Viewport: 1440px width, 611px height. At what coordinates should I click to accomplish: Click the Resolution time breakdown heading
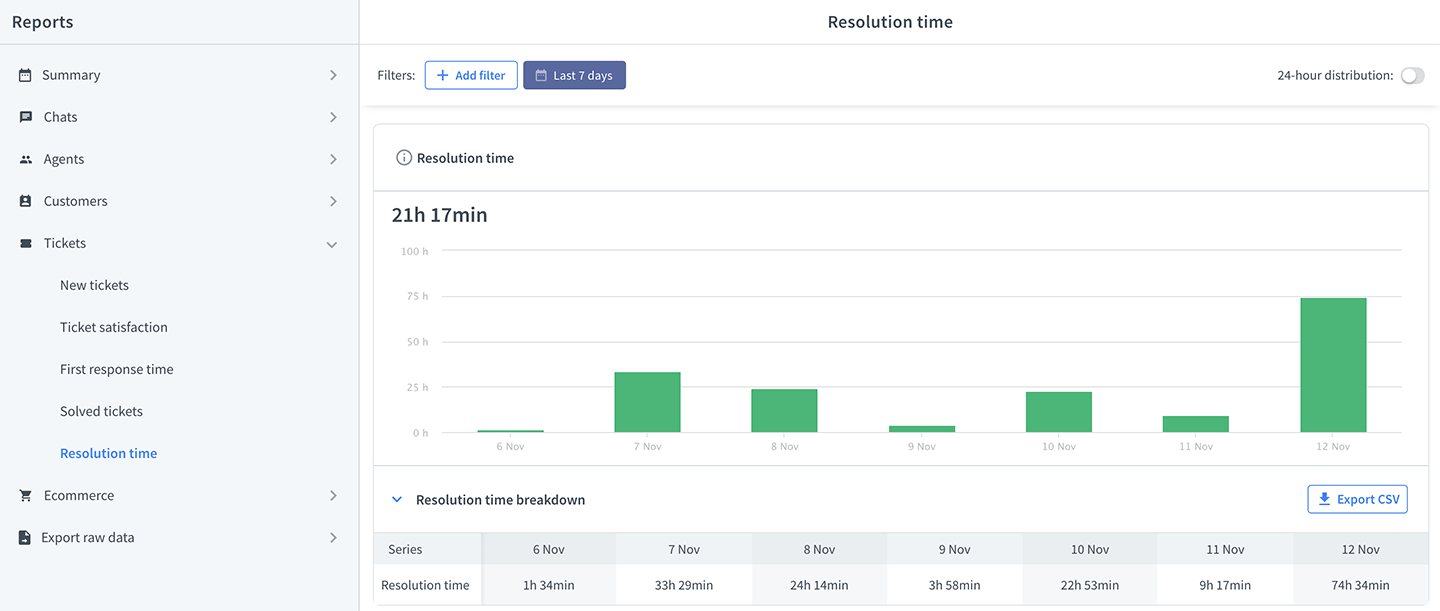click(x=500, y=499)
